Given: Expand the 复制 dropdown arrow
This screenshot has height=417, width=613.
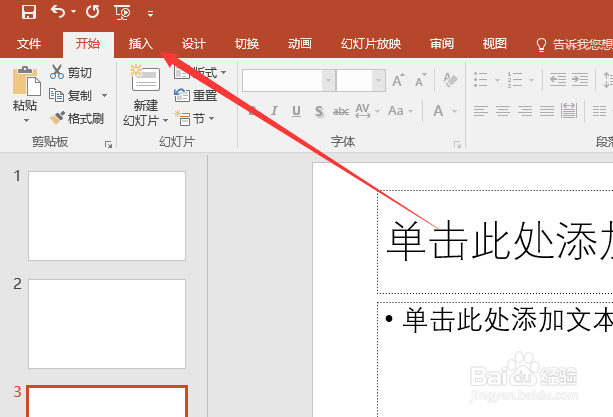Looking at the screenshot, I should 104,95.
